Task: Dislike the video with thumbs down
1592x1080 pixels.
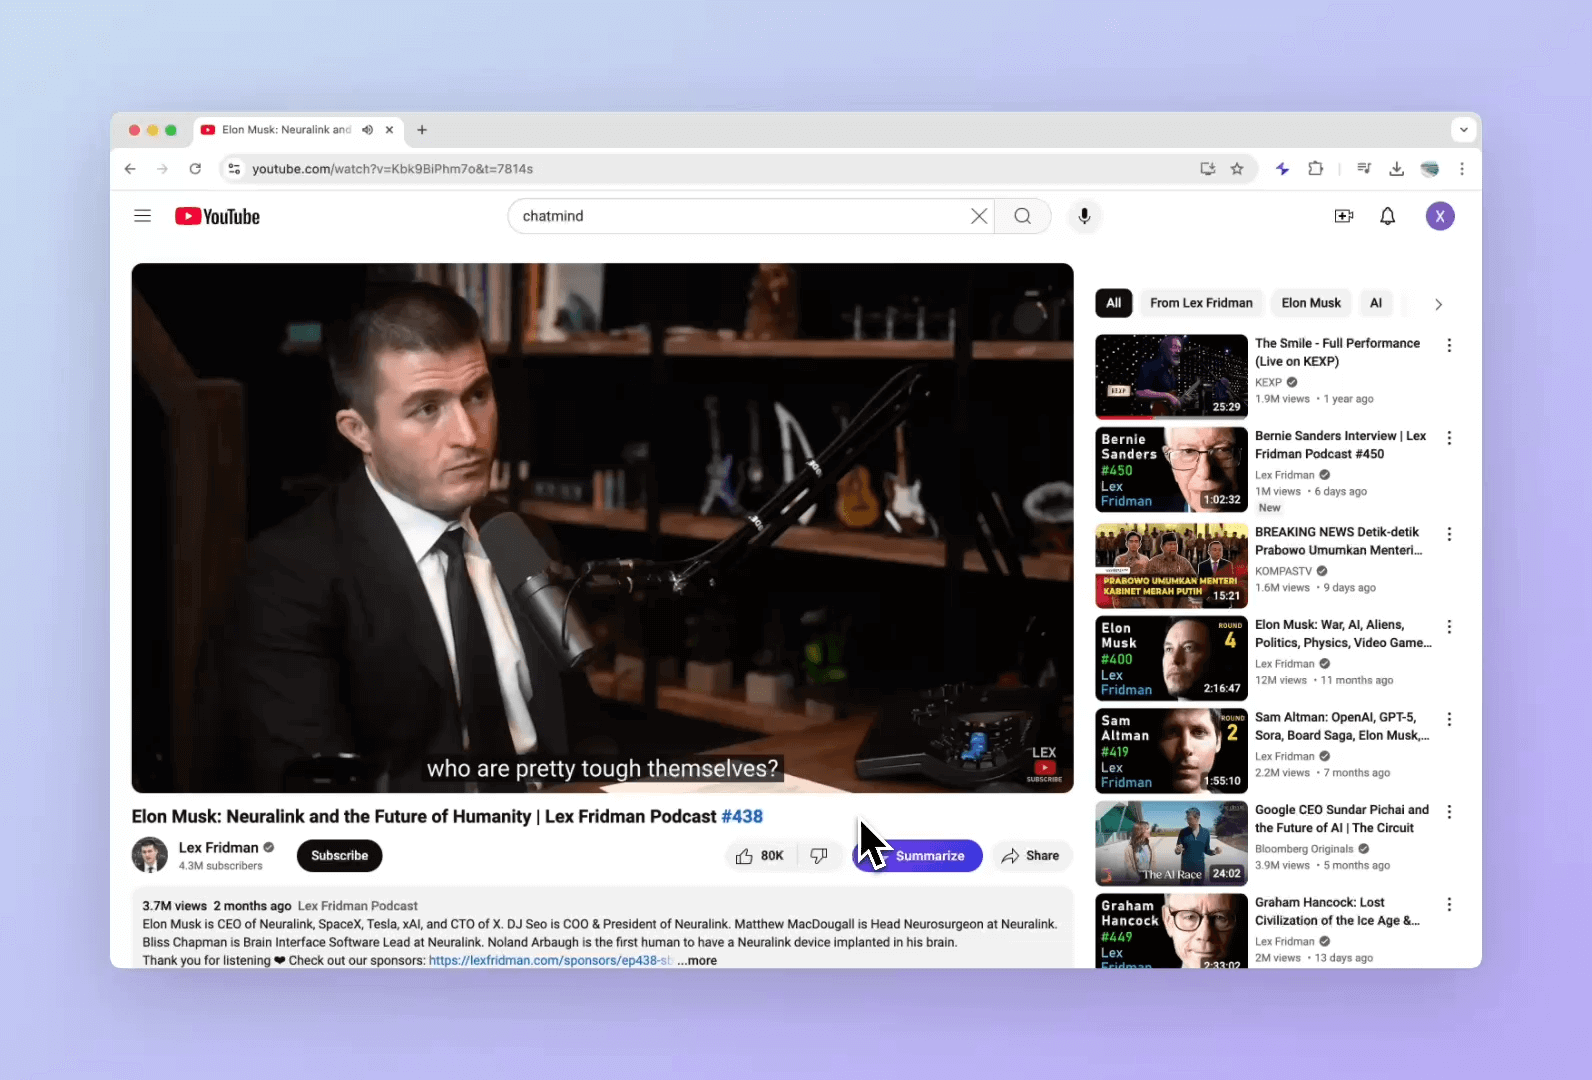Action: (x=819, y=856)
